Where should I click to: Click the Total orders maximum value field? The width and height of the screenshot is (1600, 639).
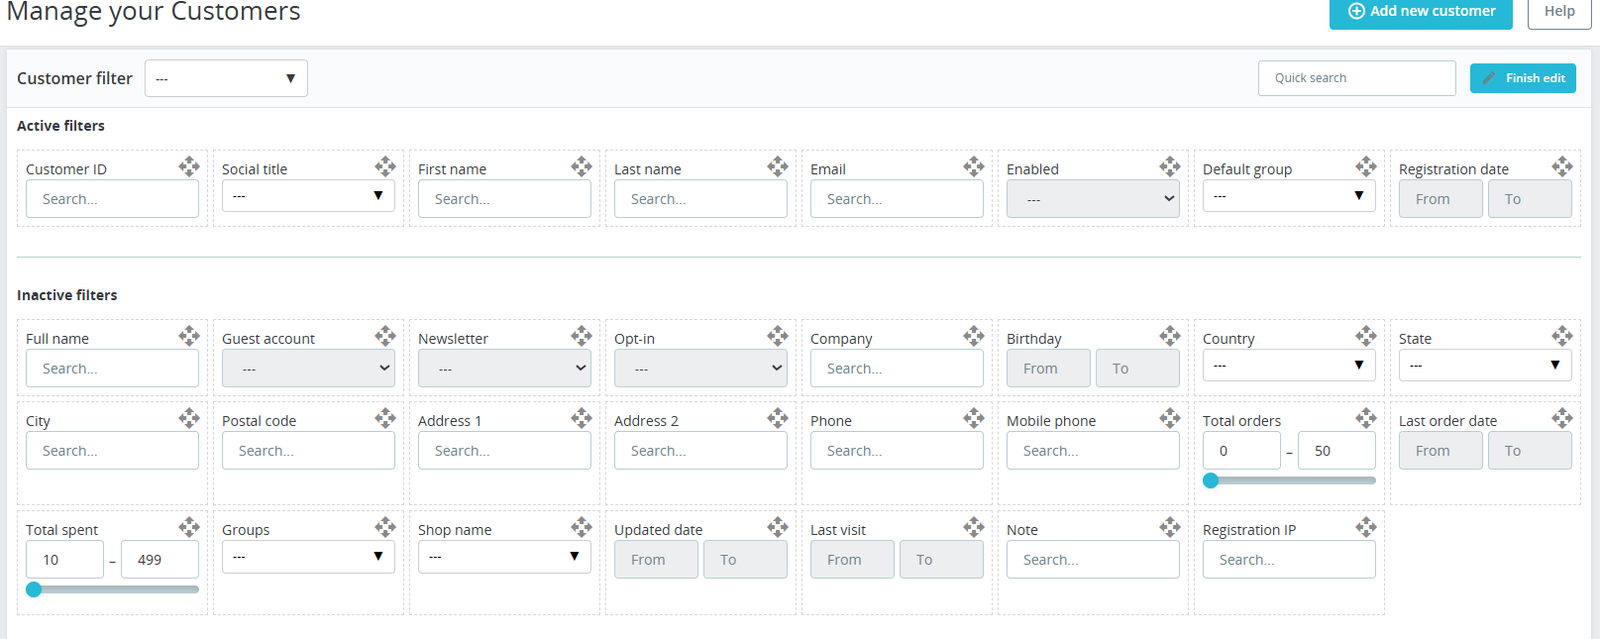point(1337,450)
